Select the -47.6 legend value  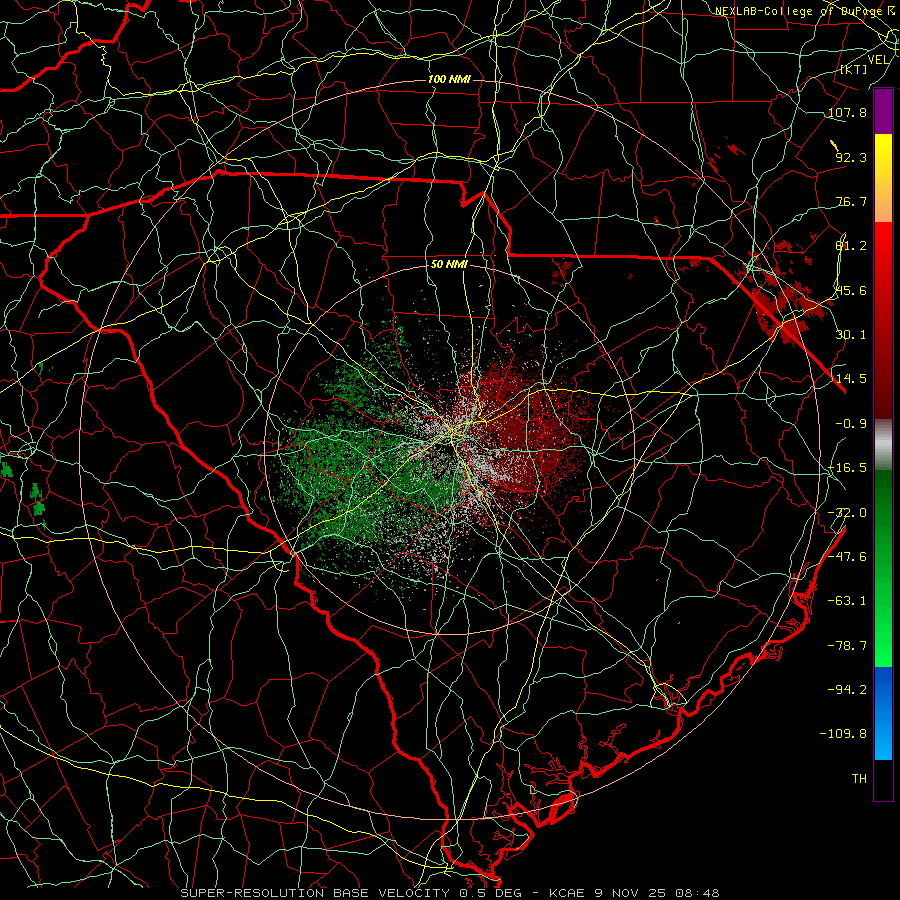coord(847,557)
